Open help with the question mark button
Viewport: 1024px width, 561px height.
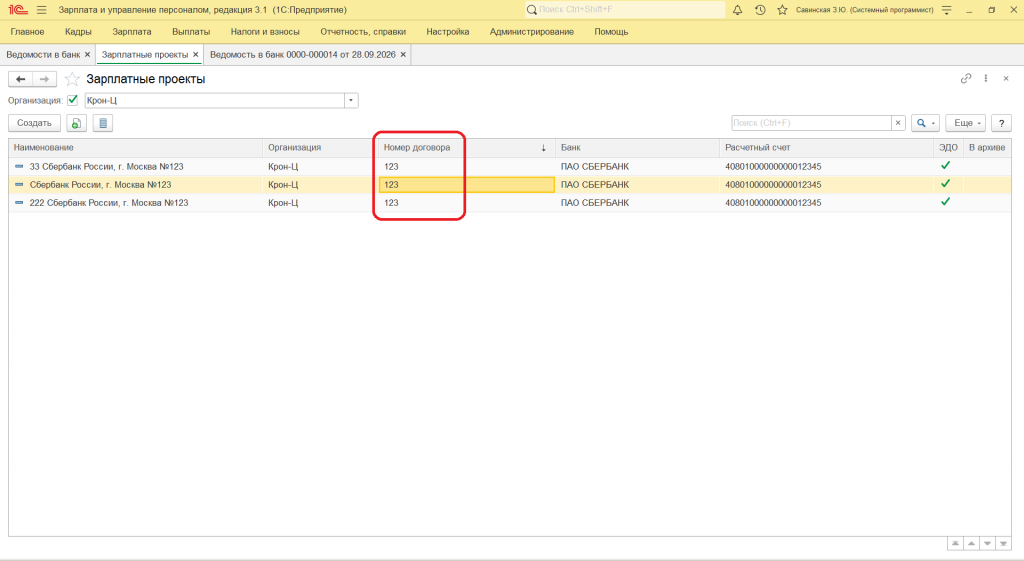[x=1001, y=123]
